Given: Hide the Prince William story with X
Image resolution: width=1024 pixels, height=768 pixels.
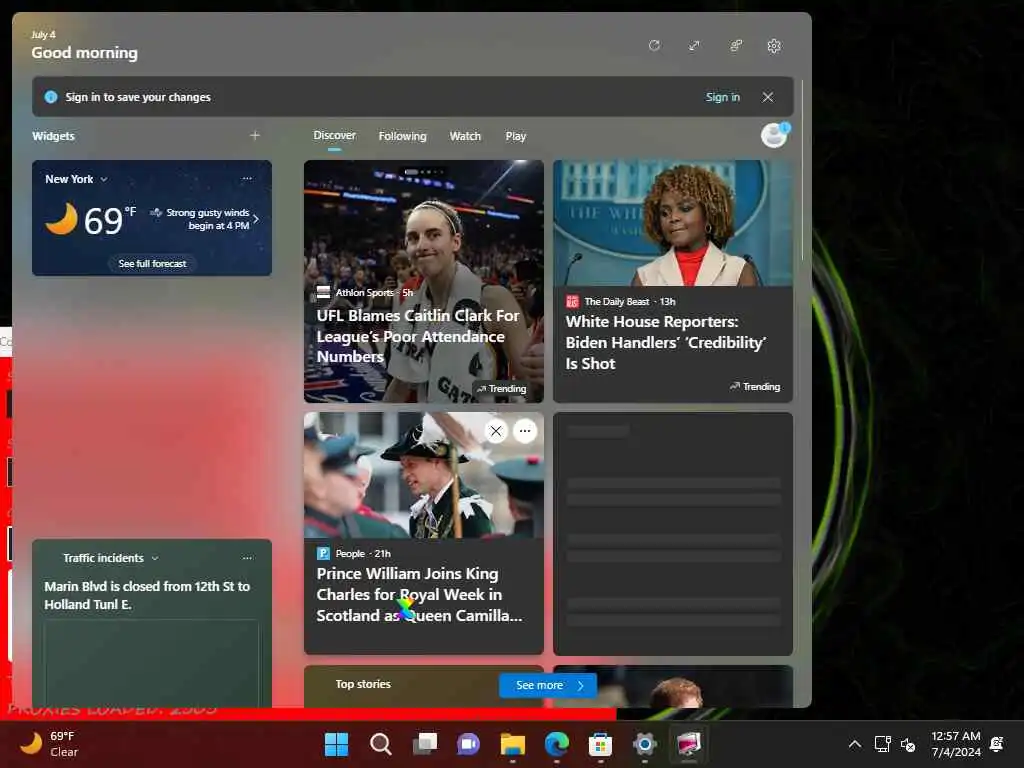Looking at the screenshot, I should click(x=496, y=431).
